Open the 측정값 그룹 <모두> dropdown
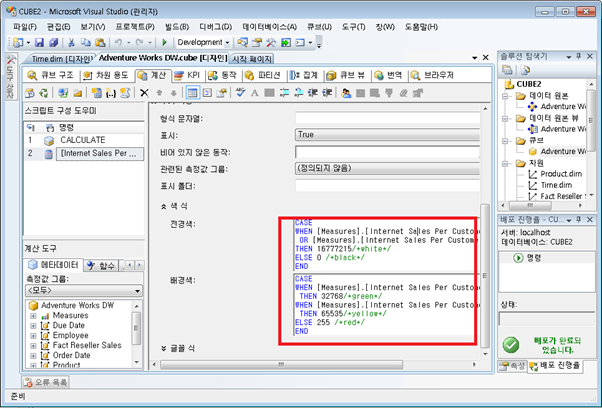Screen dimensions: 602x408 (84, 291)
